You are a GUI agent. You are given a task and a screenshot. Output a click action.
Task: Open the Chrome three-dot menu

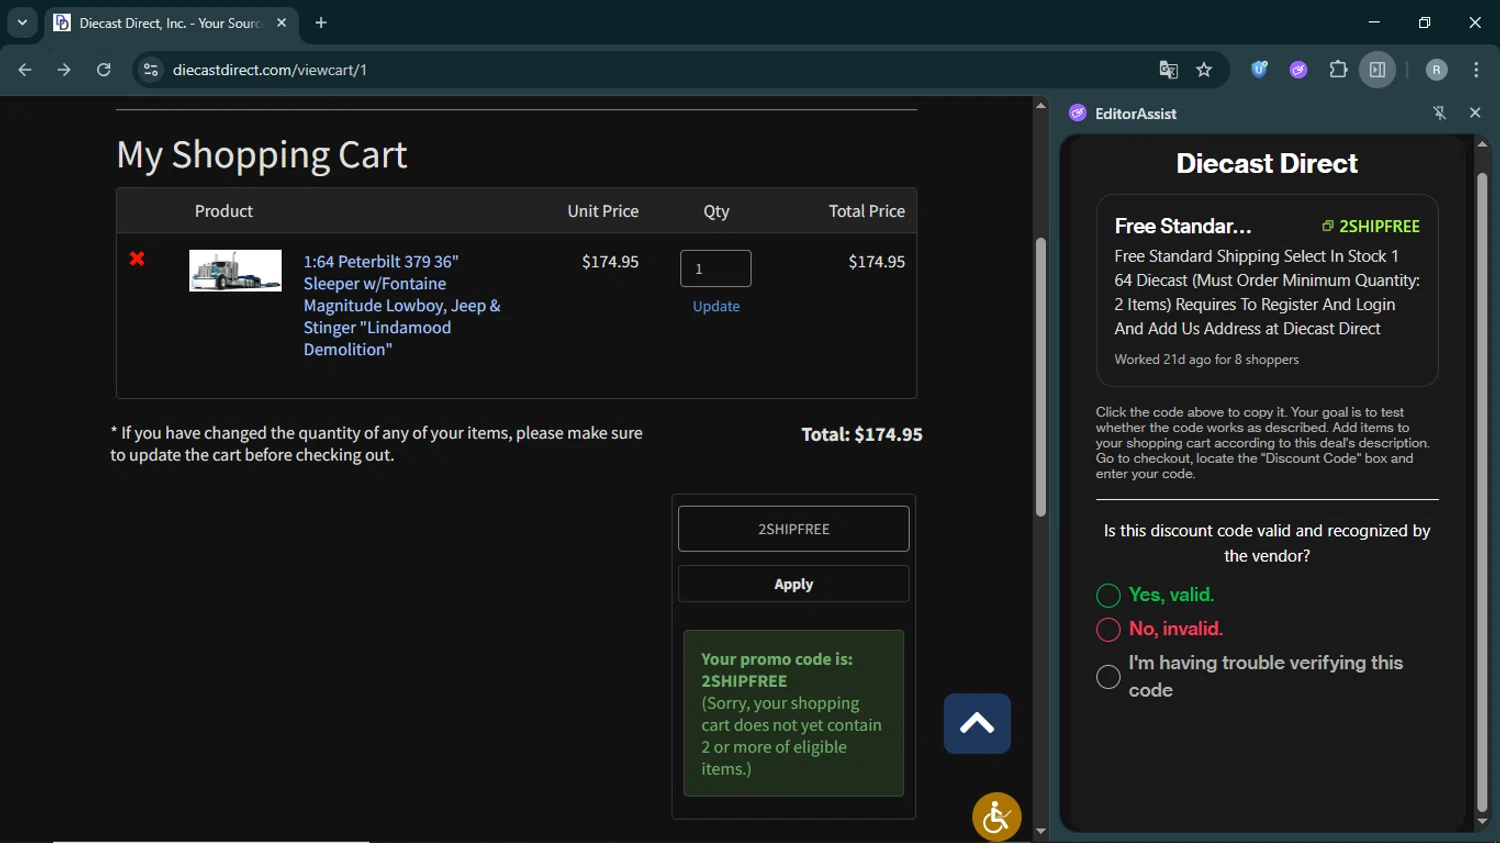coord(1476,70)
